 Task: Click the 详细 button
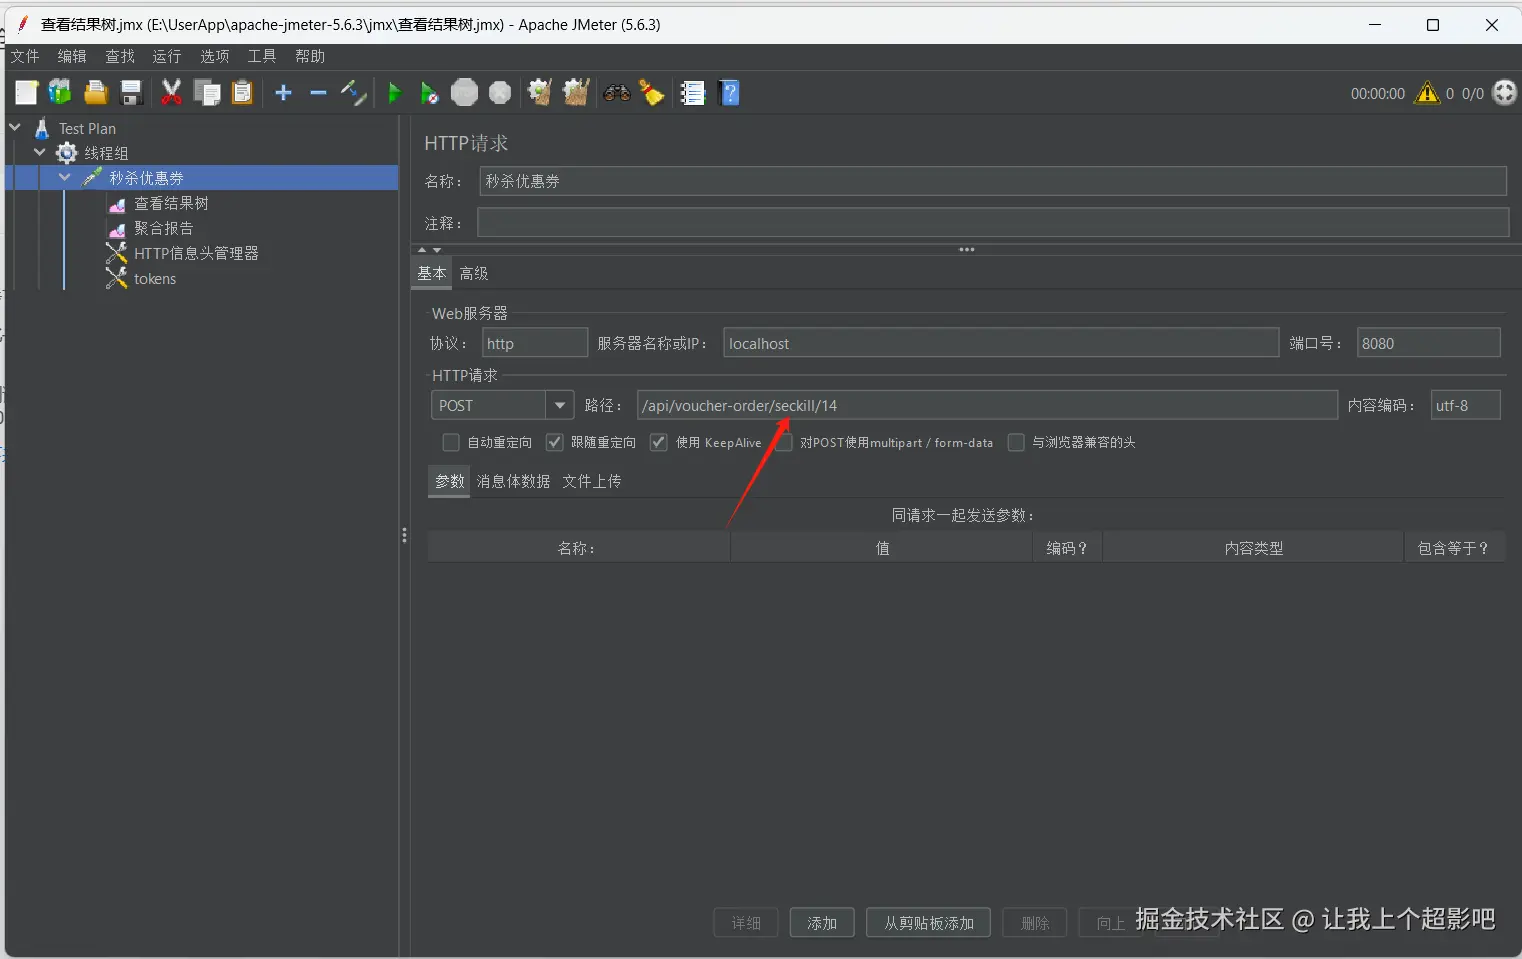point(746,923)
